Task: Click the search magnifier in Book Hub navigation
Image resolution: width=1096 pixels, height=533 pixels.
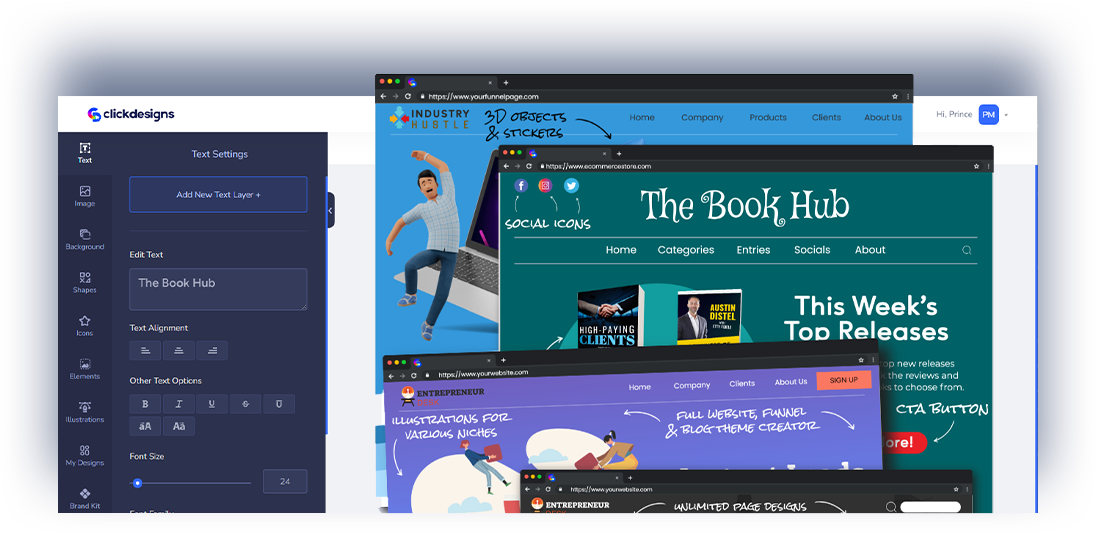Action: 967,250
